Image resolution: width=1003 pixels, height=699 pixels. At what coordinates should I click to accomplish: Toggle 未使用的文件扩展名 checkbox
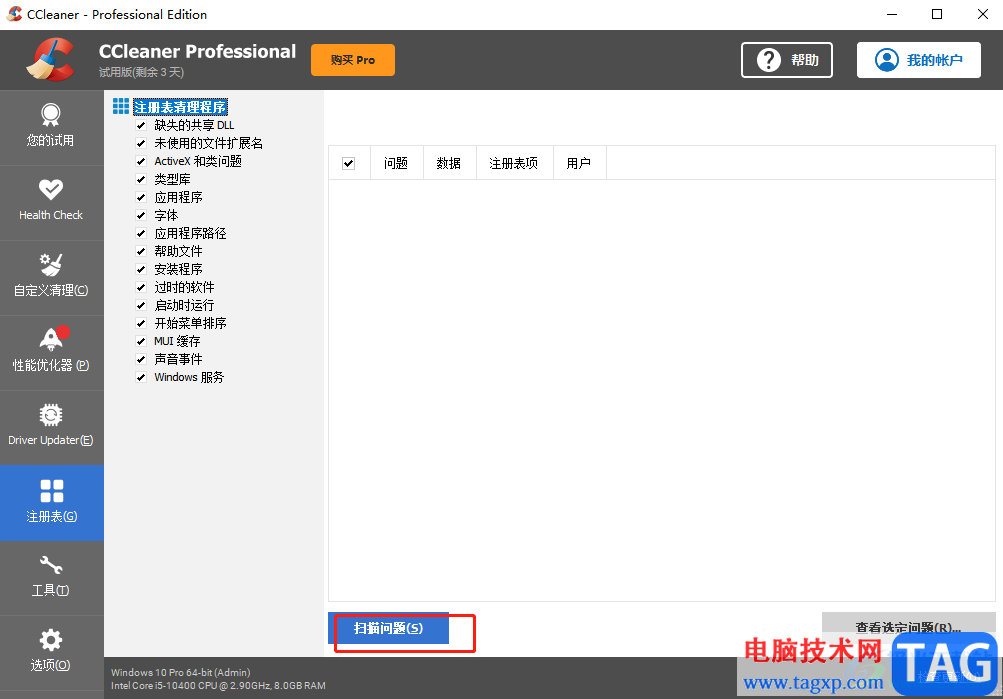tap(141, 143)
